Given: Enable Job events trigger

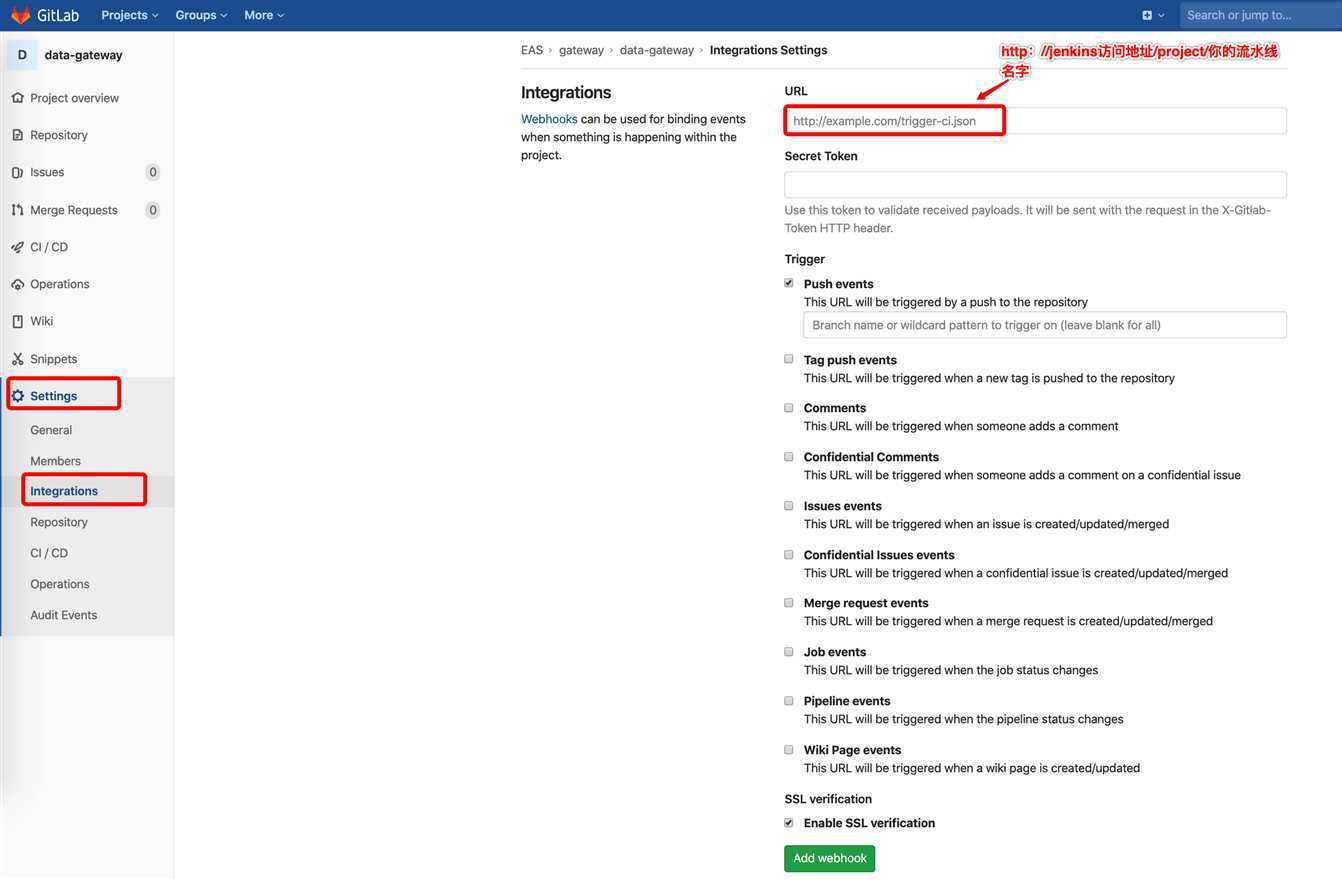Looking at the screenshot, I should coord(789,652).
